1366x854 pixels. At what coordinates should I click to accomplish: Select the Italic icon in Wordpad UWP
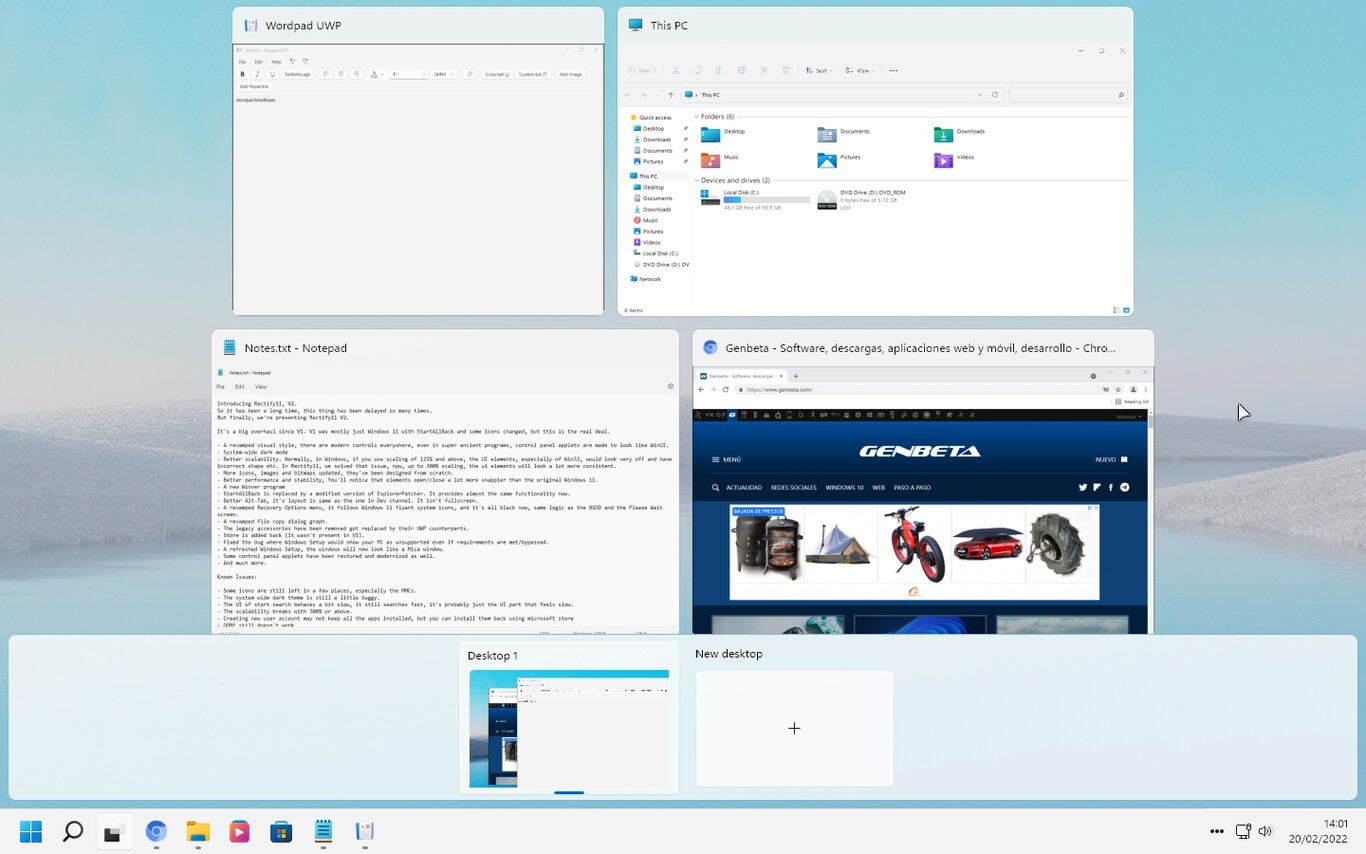[x=257, y=74]
